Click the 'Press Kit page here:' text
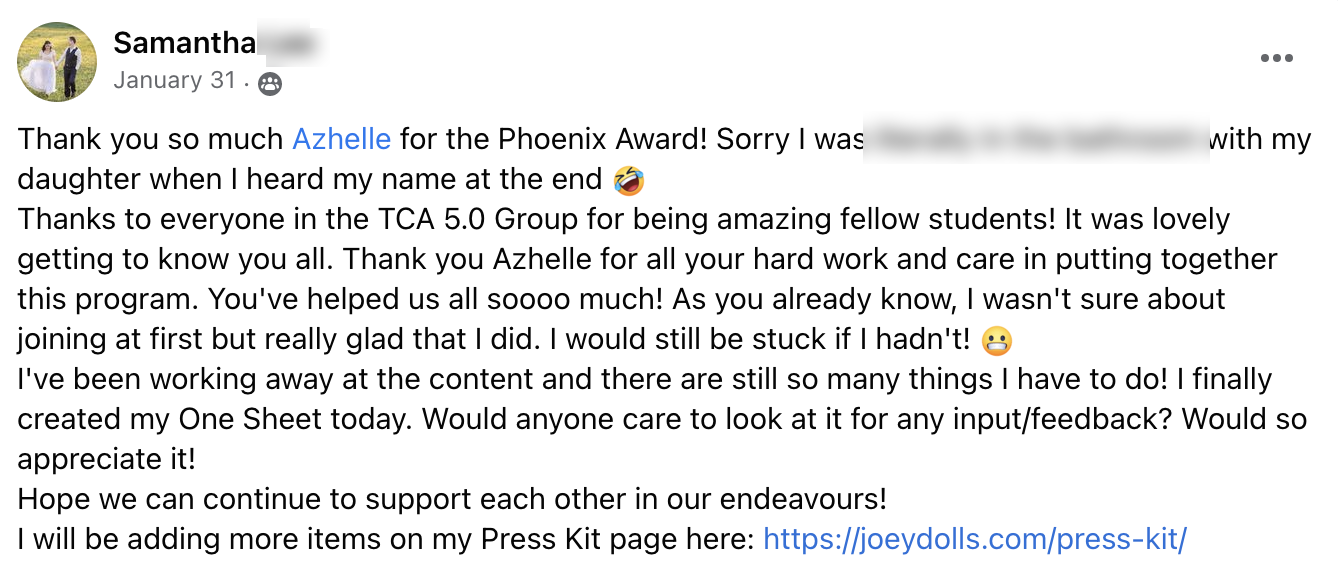 (617, 540)
